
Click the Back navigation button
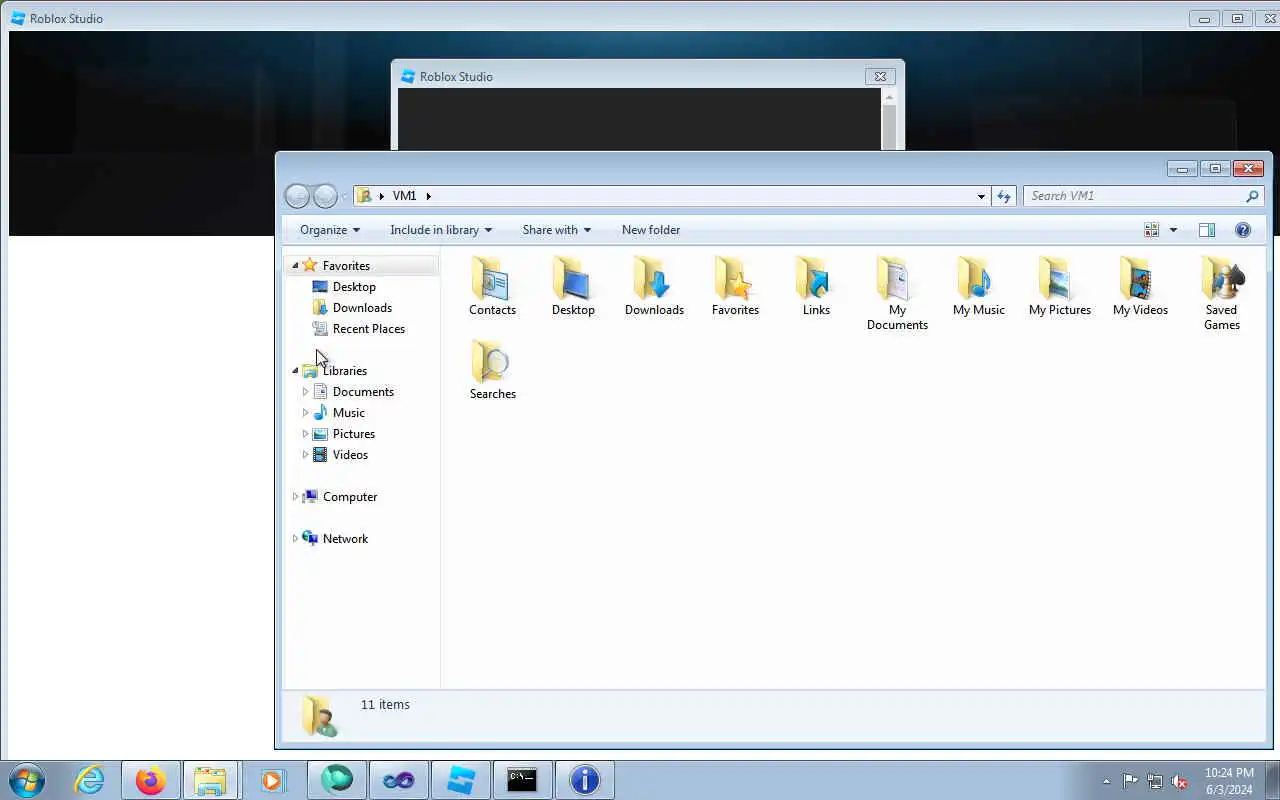coord(297,196)
